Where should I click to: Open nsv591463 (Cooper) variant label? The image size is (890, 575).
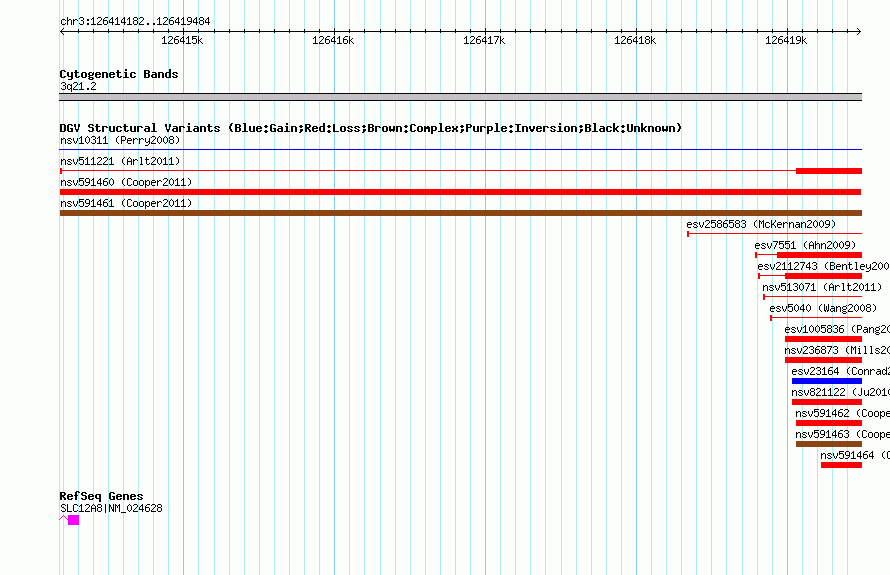point(842,434)
